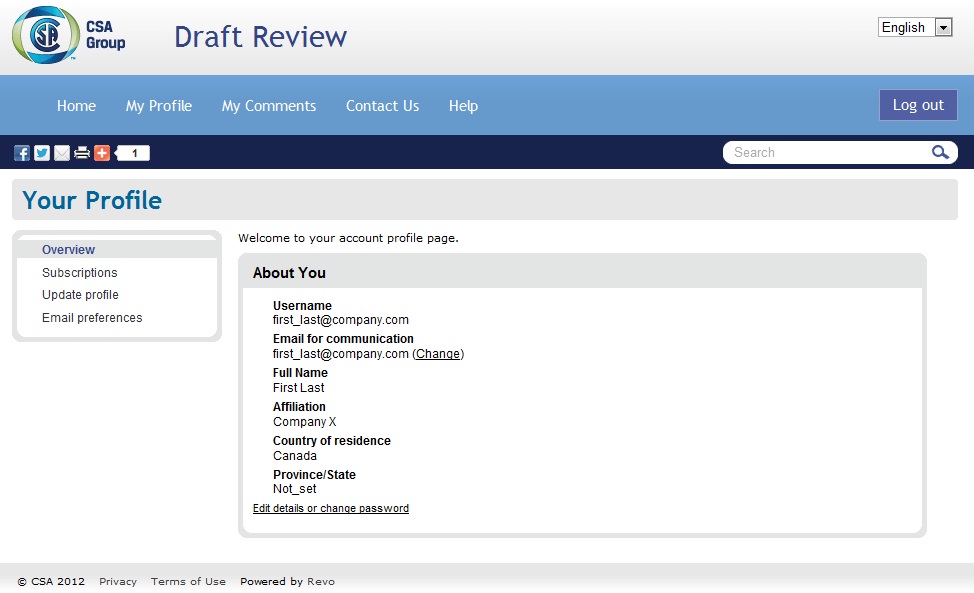Click the Affiliation value Company X
This screenshot has width=974, height=593.
pyautogui.click(x=304, y=422)
